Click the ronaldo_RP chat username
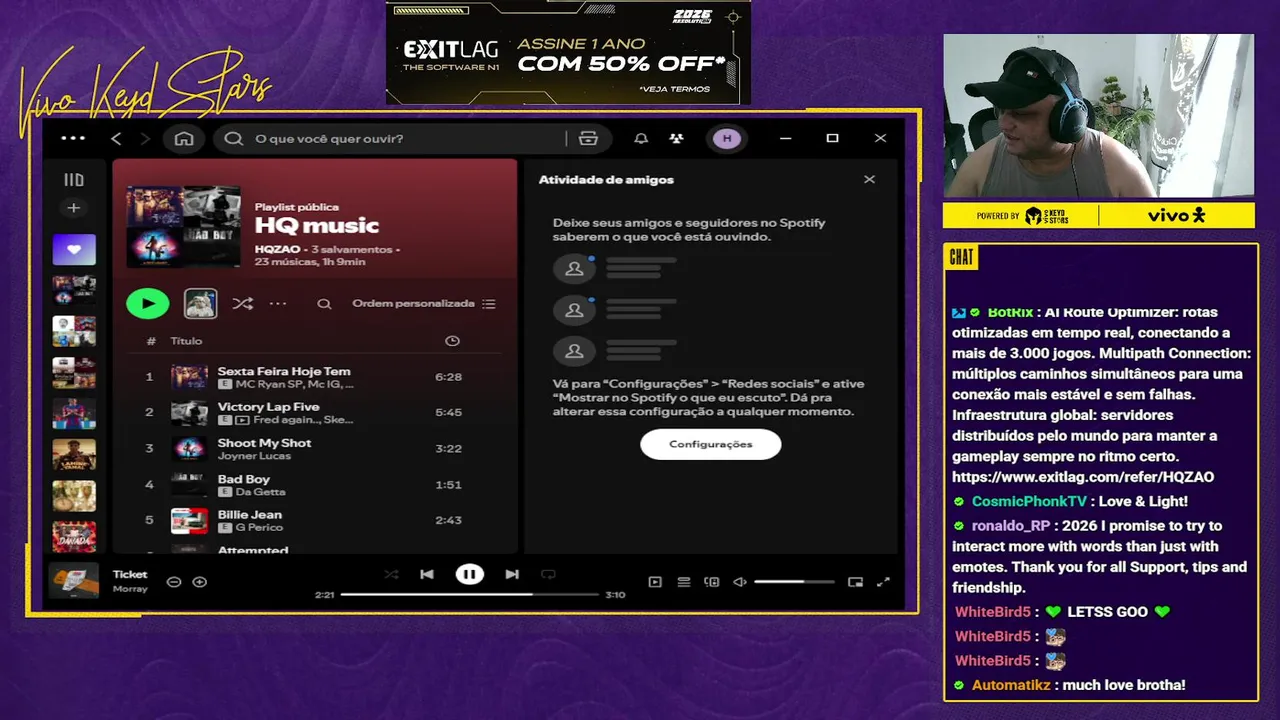 point(1011,525)
